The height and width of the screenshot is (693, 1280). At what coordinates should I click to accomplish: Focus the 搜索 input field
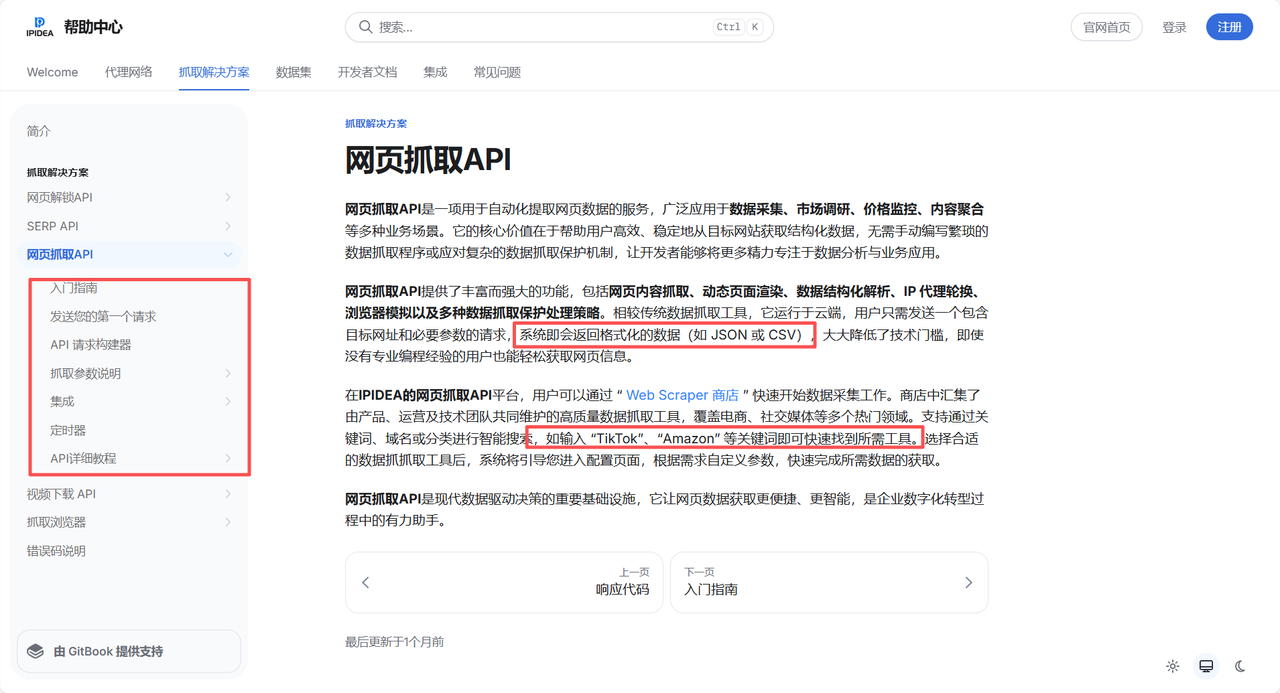(x=559, y=27)
